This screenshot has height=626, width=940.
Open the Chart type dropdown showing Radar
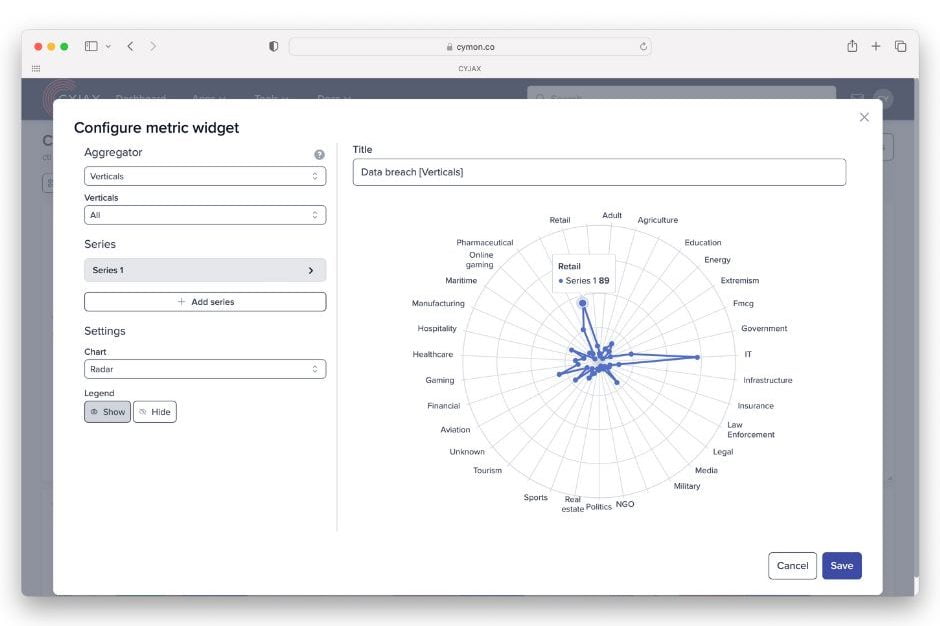[x=205, y=369]
